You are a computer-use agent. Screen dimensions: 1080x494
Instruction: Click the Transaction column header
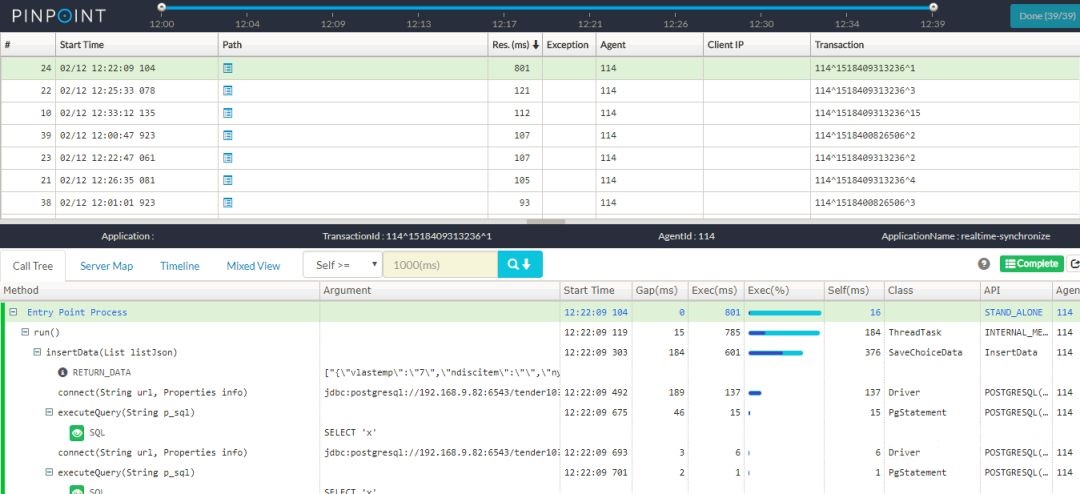click(945, 45)
